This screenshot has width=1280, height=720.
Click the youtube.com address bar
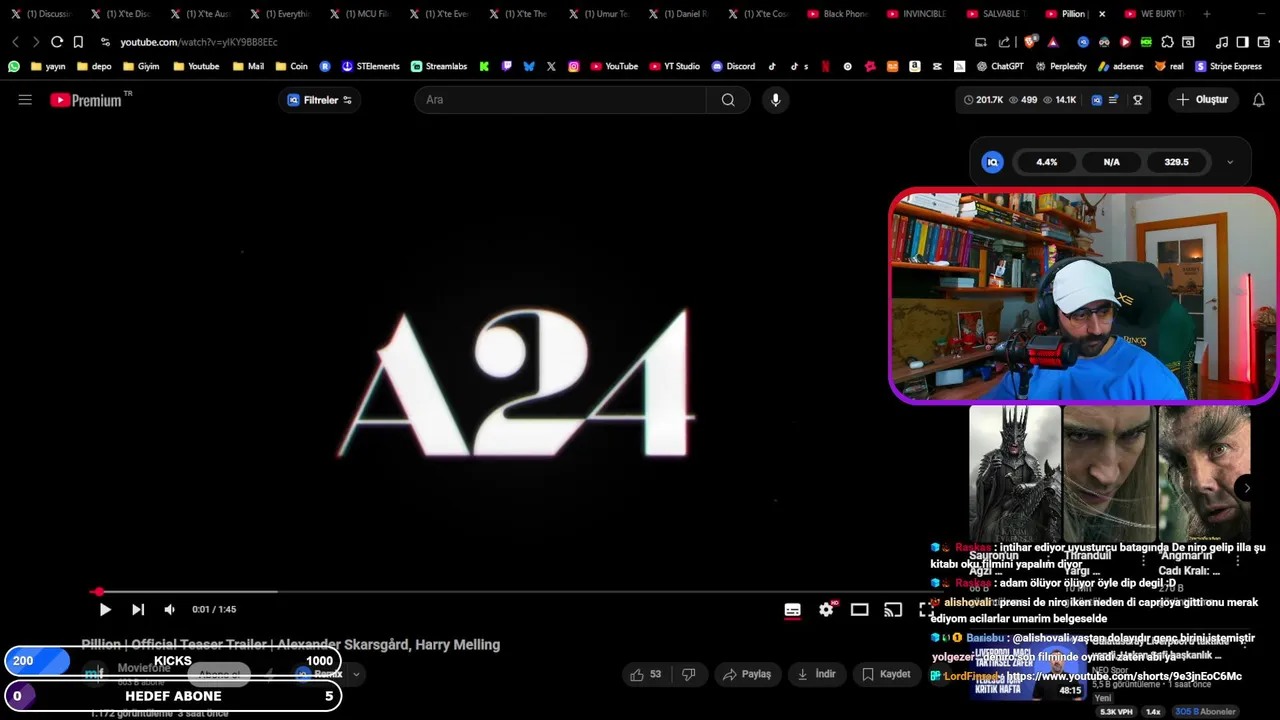[x=199, y=42]
